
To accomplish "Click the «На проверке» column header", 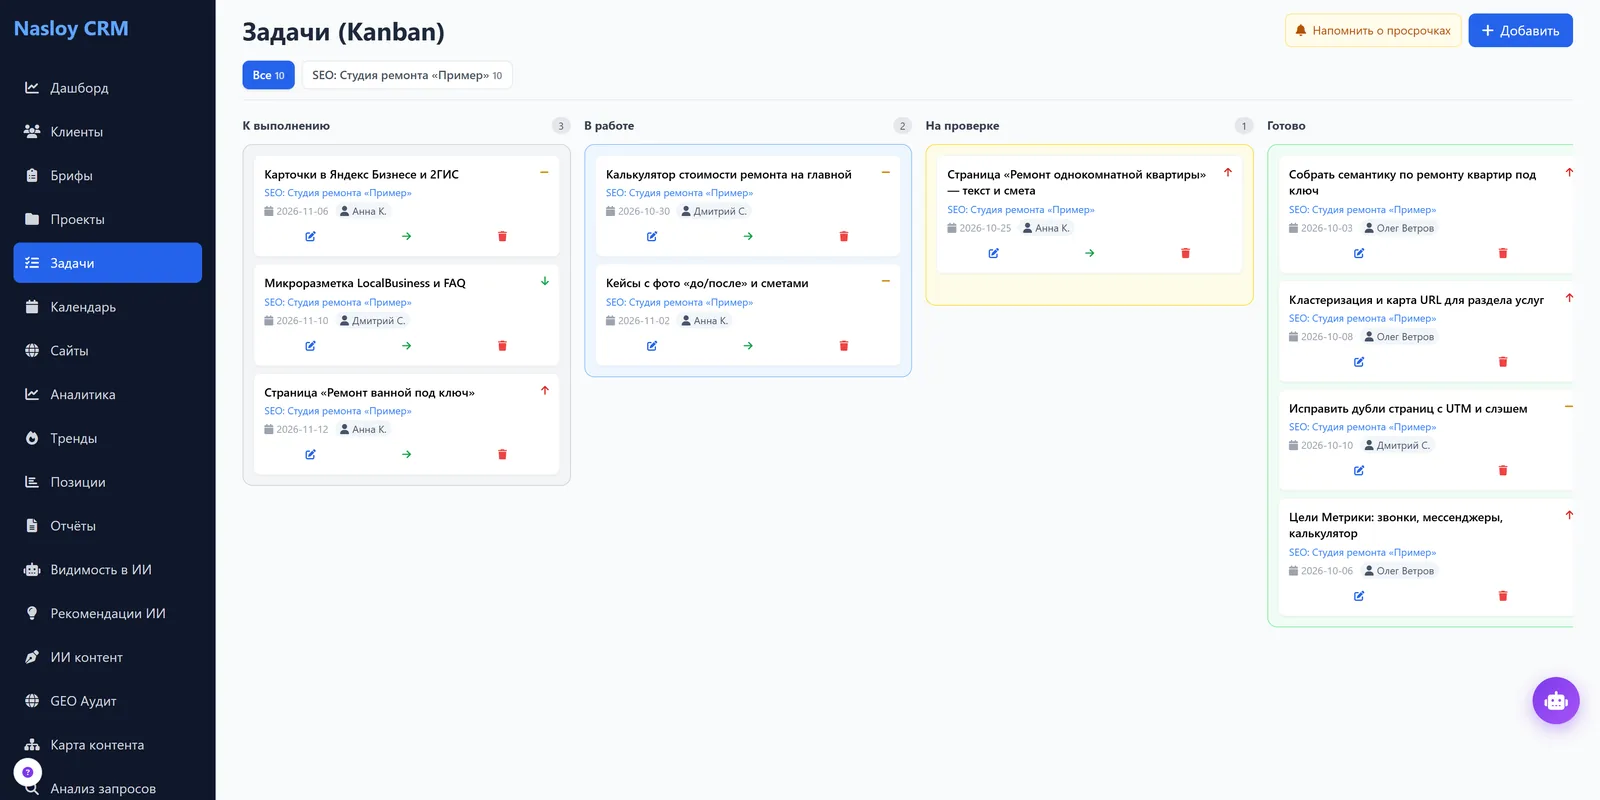I will point(962,126).
